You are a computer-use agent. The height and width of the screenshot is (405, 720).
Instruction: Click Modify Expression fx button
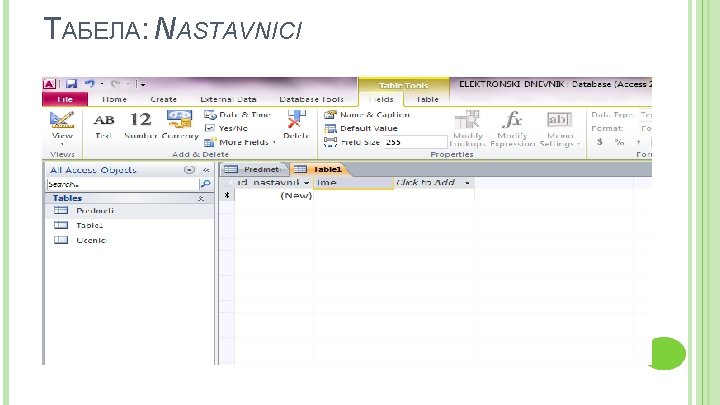(512, 129)
